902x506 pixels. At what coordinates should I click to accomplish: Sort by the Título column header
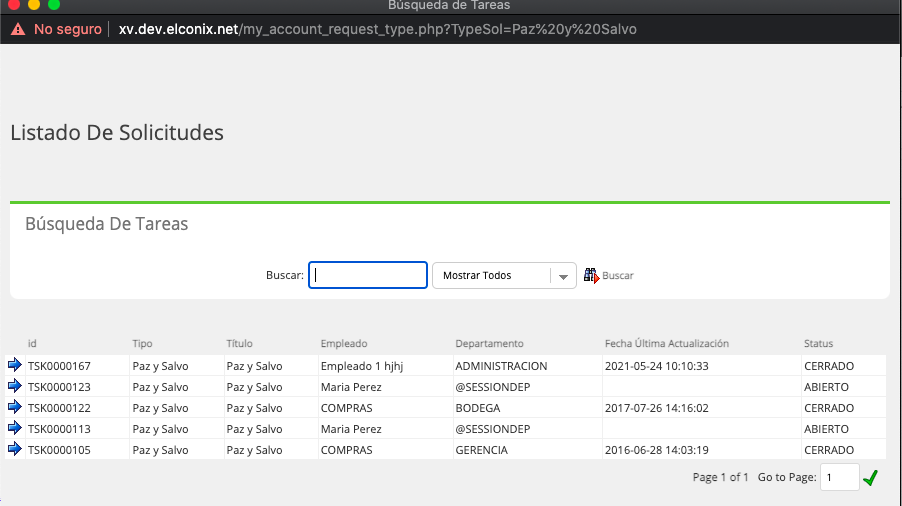(x=239, y=343)
